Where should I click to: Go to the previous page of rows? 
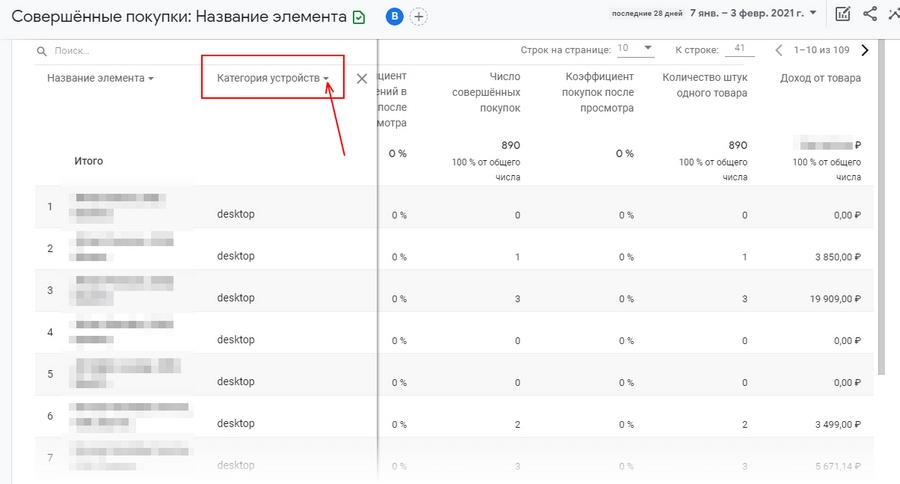(x=779, y=49)
